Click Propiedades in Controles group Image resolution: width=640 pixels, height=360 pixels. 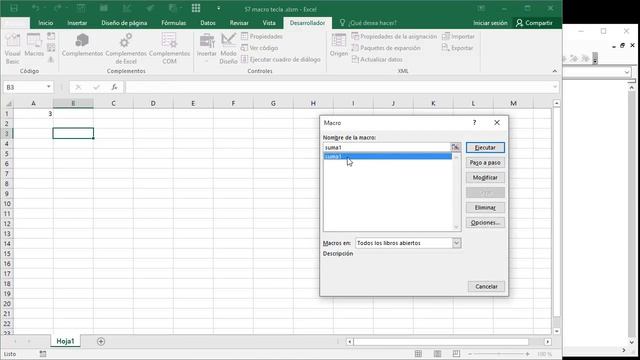[262, 36]
